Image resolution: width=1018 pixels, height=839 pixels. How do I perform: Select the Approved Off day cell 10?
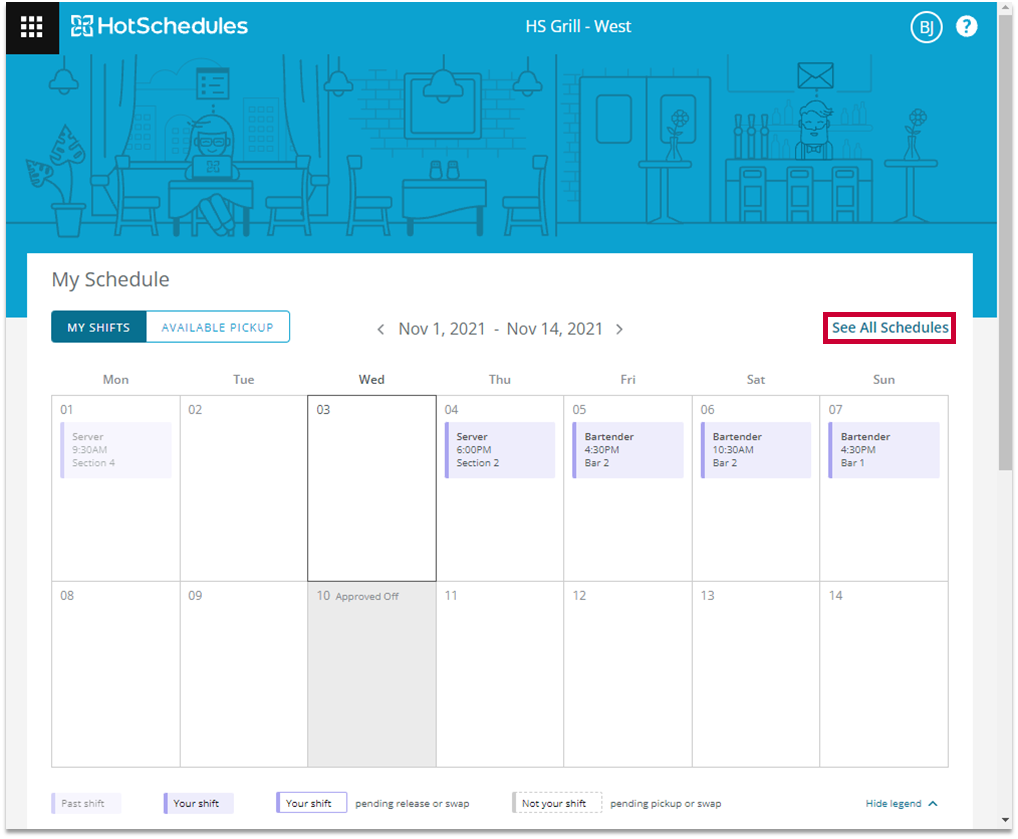click(x=372, y=674)
